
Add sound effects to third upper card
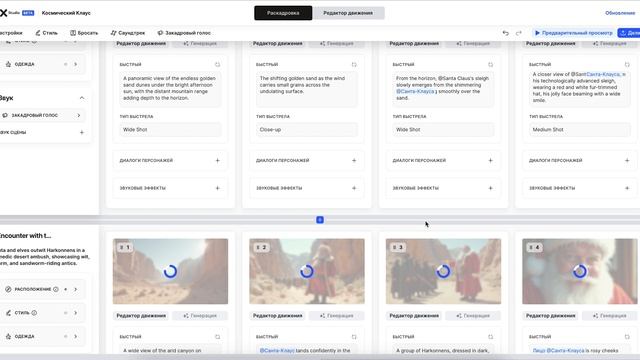[490, 188]
